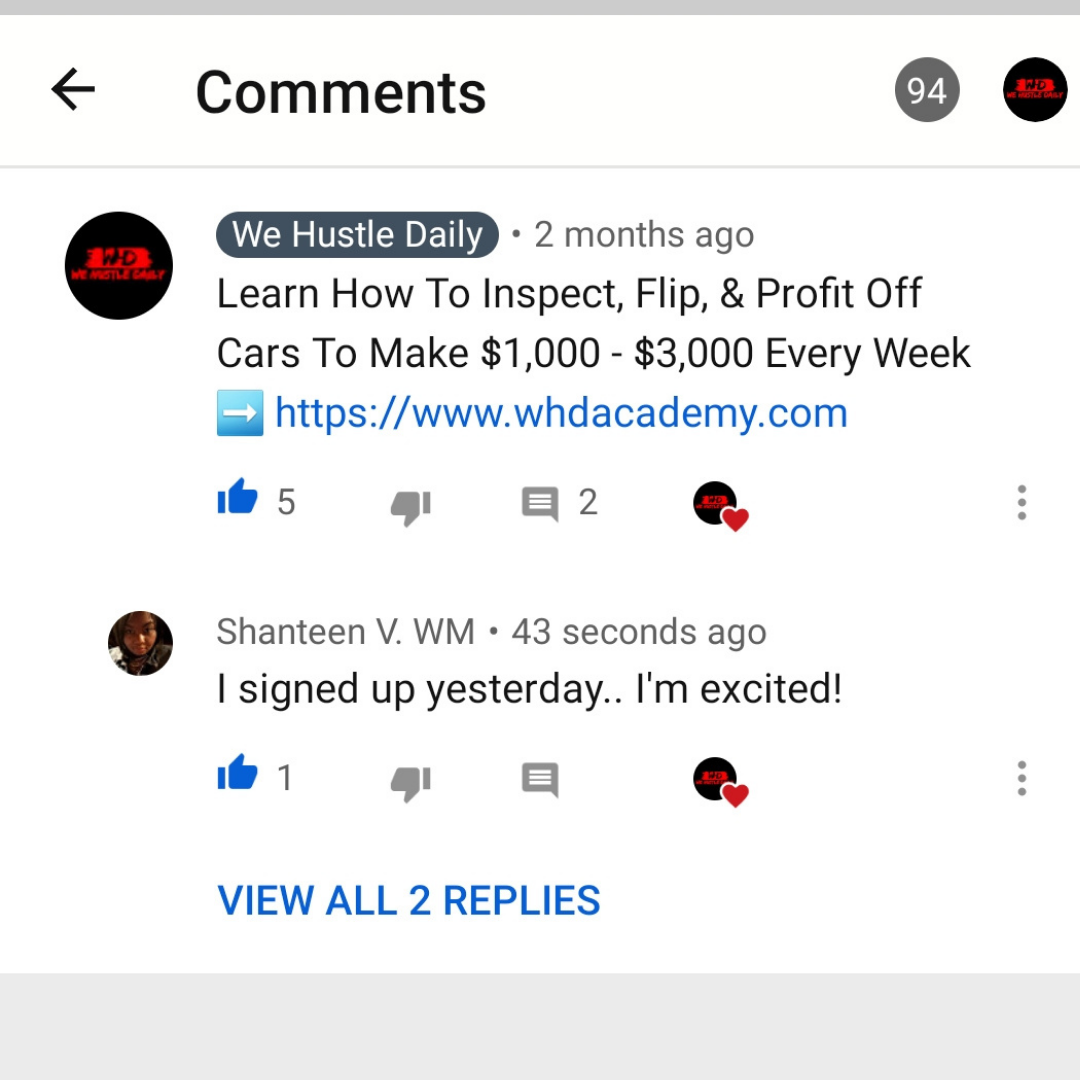Click creator heart badge on first comment
This screenshot has width=1080, height=1080.
[x=720, y=506]
